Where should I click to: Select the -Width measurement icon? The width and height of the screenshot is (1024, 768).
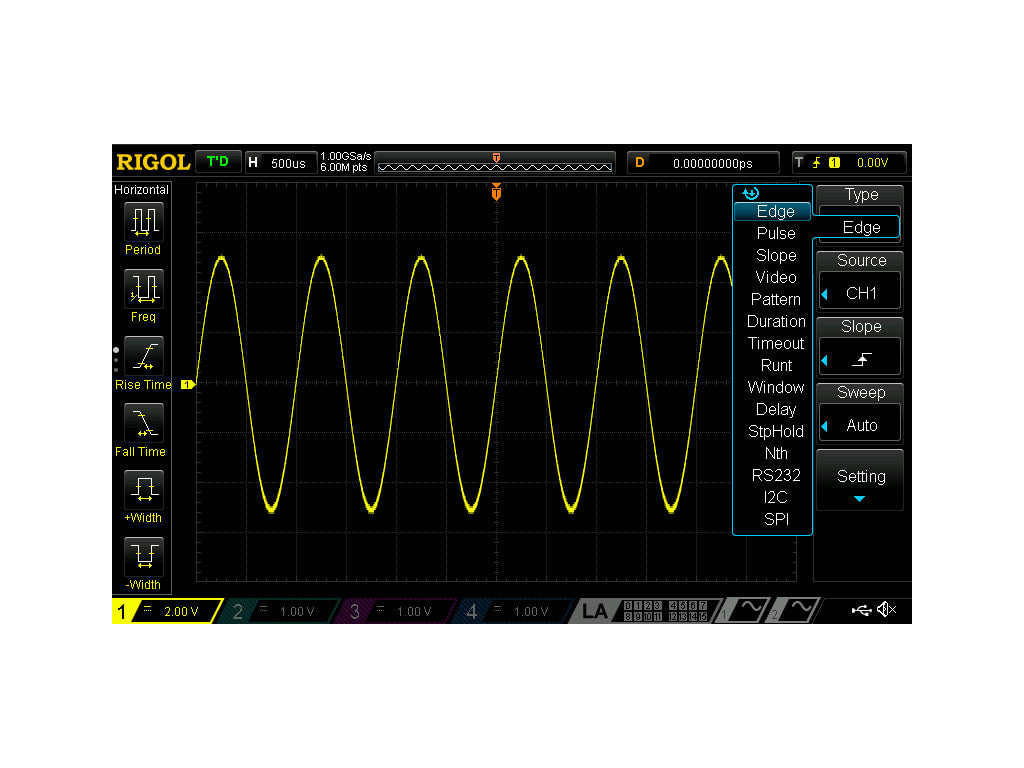(144, 555)
